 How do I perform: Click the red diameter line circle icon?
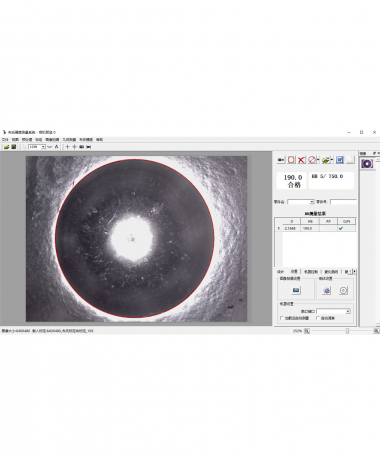[312, 160]
